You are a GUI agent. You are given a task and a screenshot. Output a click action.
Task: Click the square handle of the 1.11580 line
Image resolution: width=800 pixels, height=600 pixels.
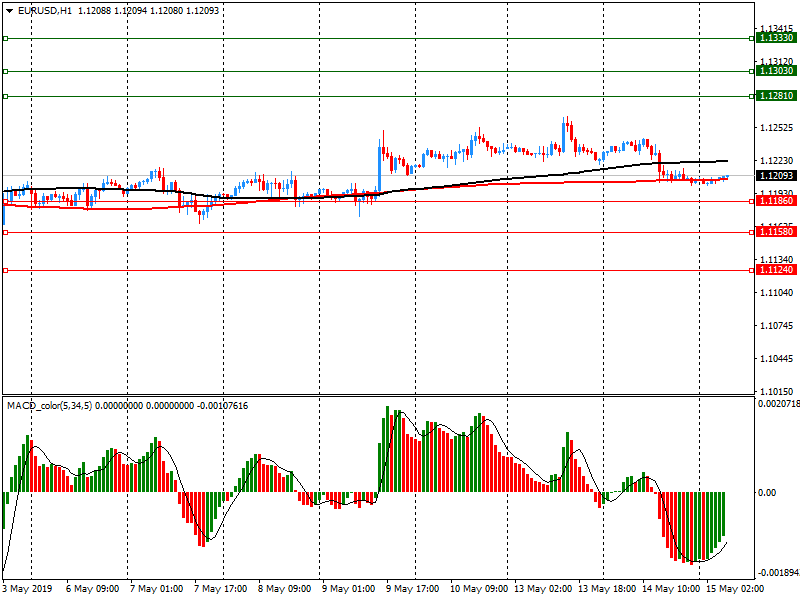(6, 232)
